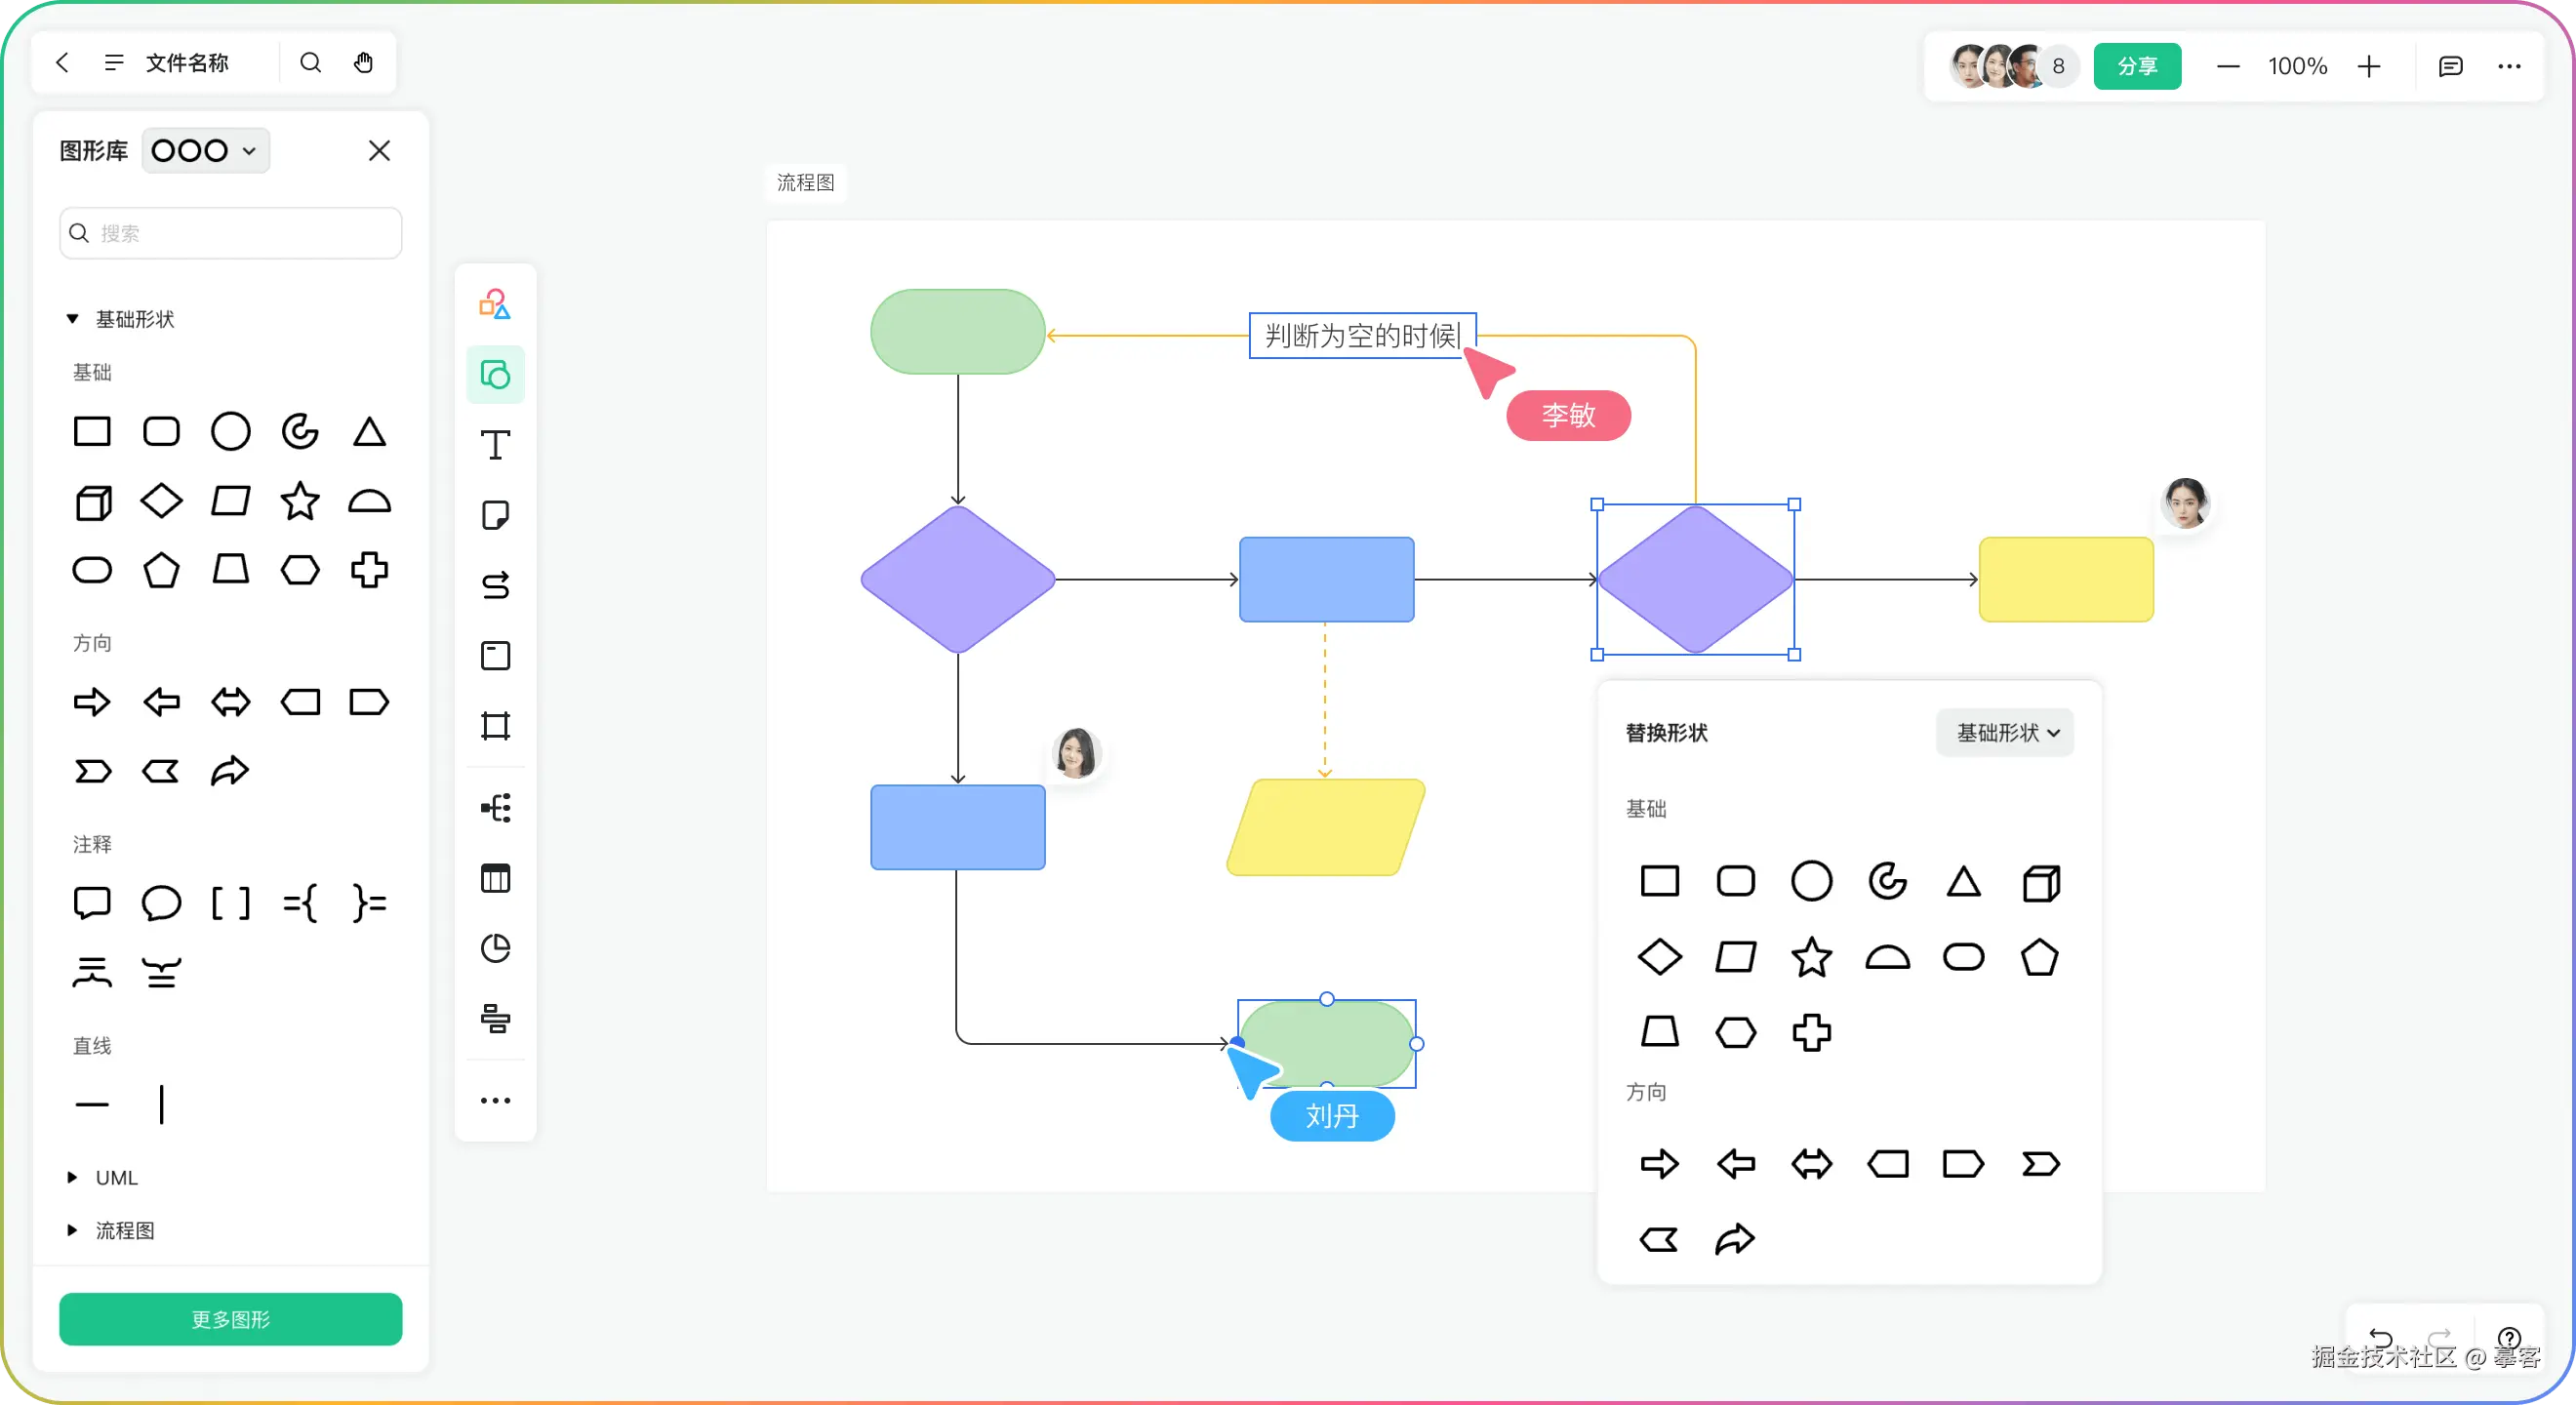Click the 更多图形 button
This screenshot has width=2576, height=1405.
click(x=230, y=1319)
